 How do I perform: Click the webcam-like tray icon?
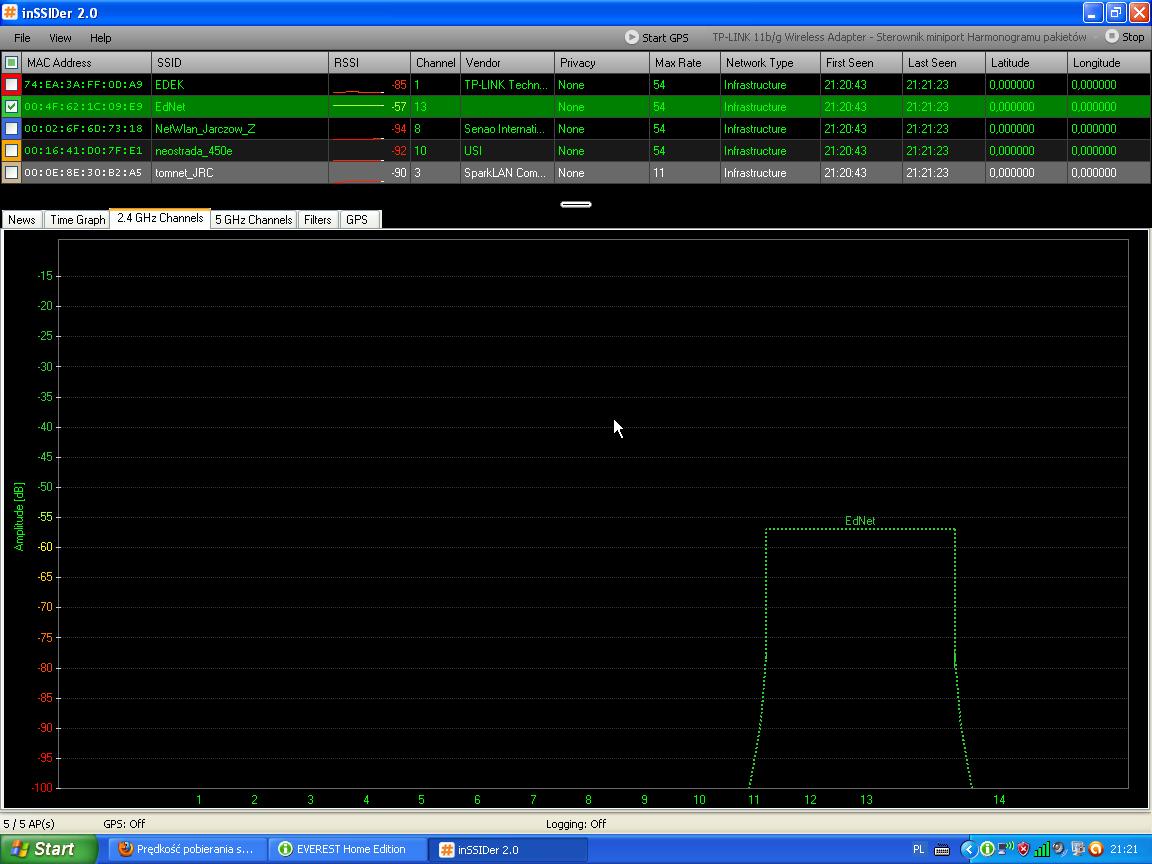pyautogui.click(x=1059, y=849)
